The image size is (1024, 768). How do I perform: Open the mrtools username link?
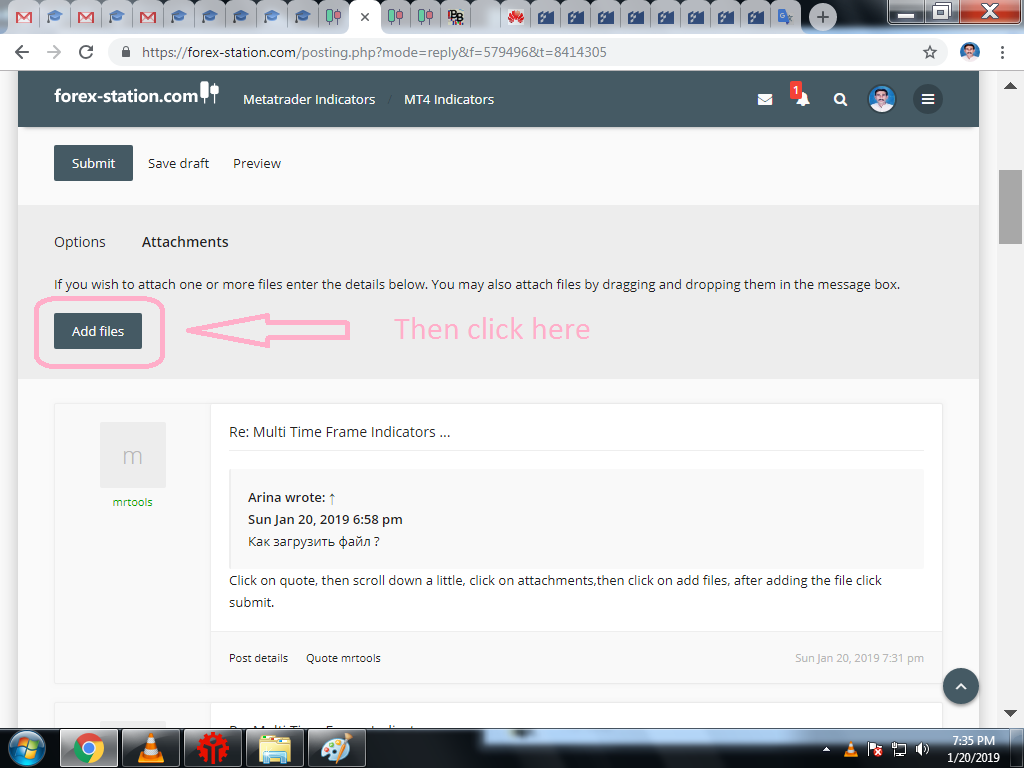tap(133, 502)
